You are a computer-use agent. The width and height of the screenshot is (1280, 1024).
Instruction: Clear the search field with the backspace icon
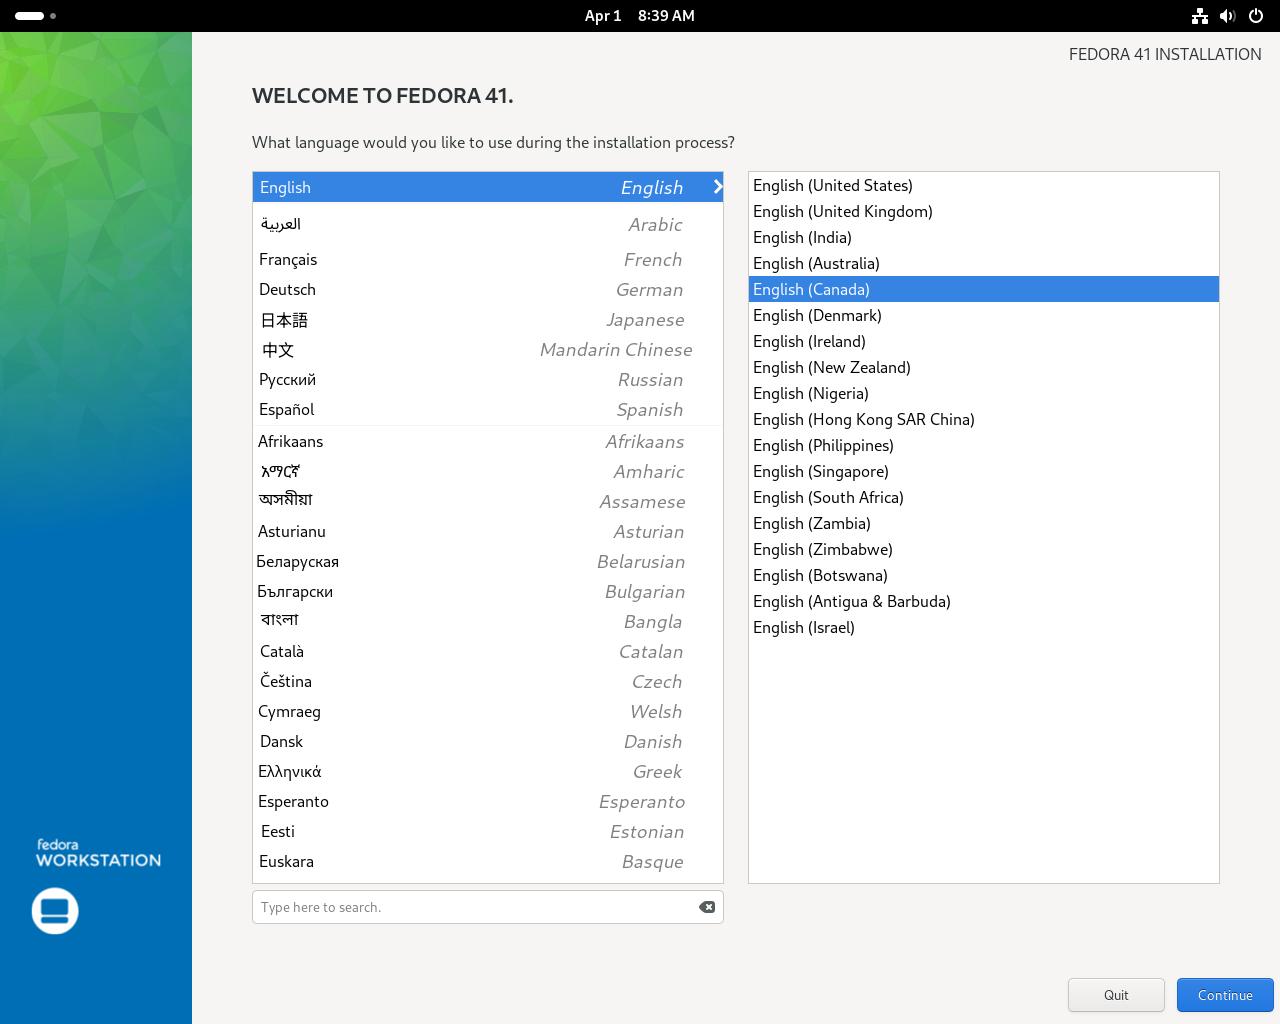pyautogui.click(x=707, y=907)
